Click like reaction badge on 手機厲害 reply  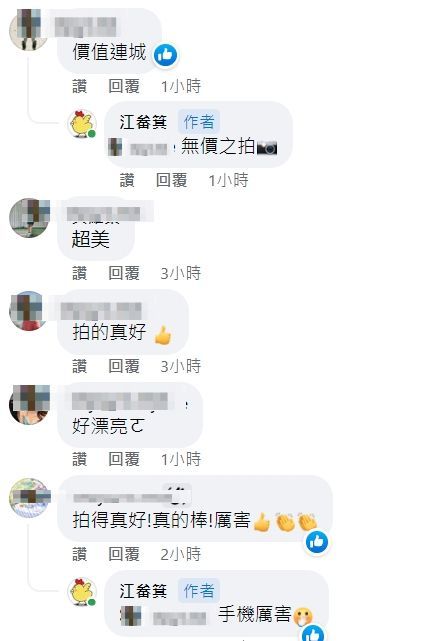pos(314,633)
